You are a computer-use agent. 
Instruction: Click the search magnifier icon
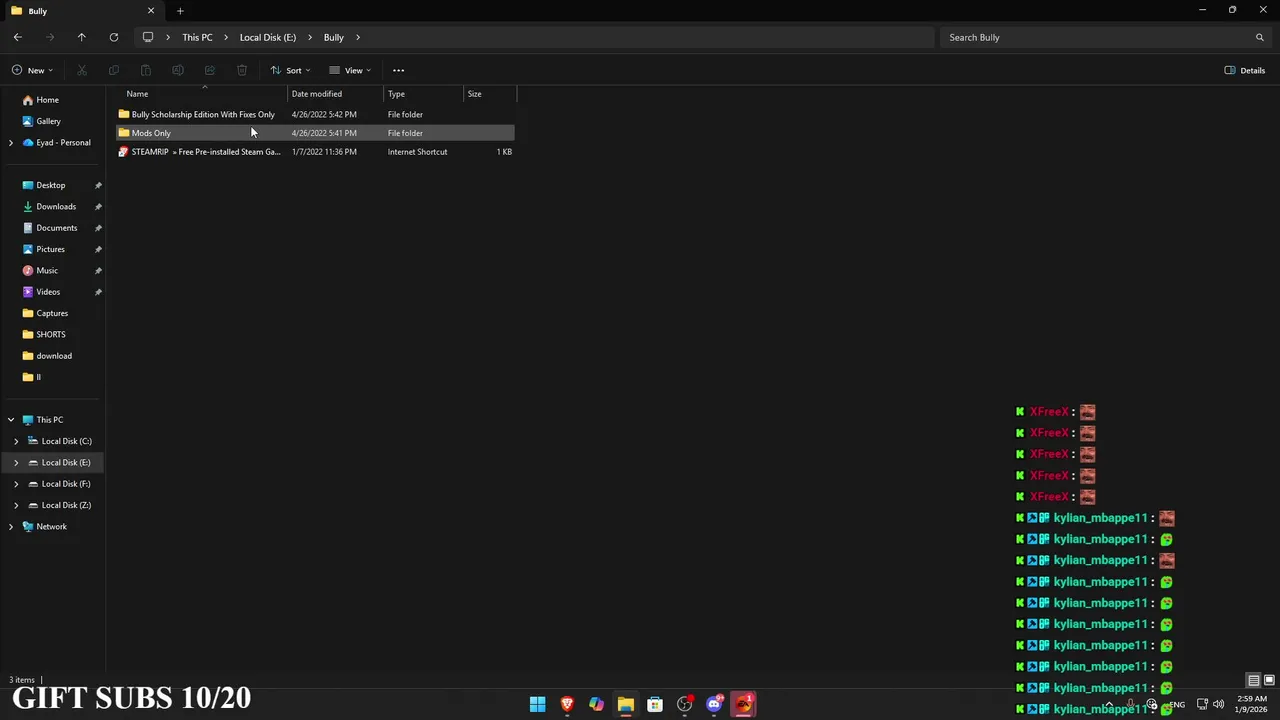point(1260,37)
